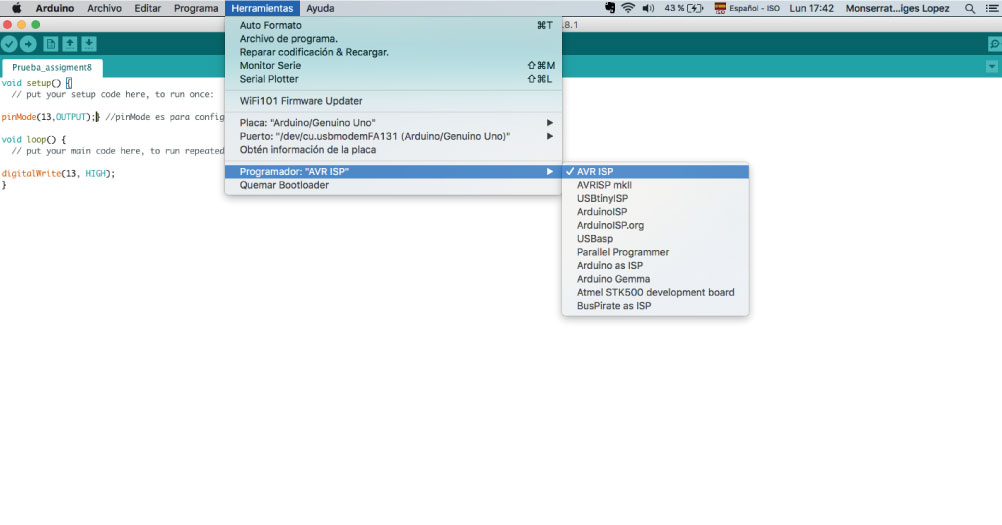Select AVRISP mkII programmer
The height and width of the screenshot is (525, 1002).
tap(655, 185)
